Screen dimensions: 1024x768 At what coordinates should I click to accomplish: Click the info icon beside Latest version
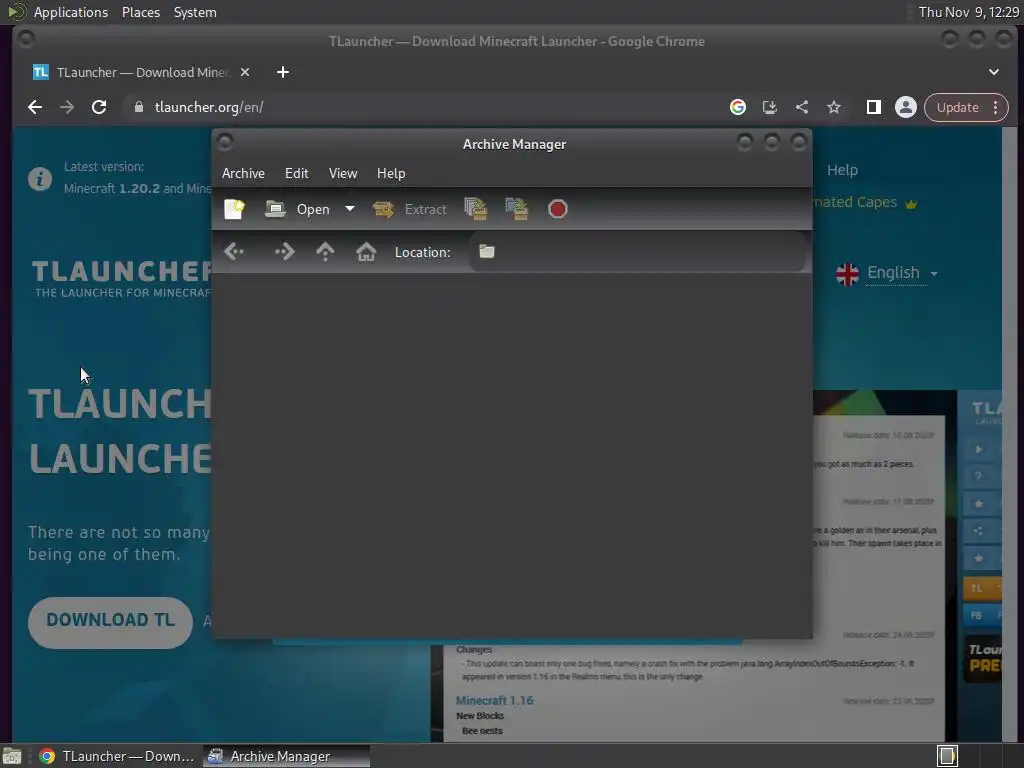click(x=40, y=178)
